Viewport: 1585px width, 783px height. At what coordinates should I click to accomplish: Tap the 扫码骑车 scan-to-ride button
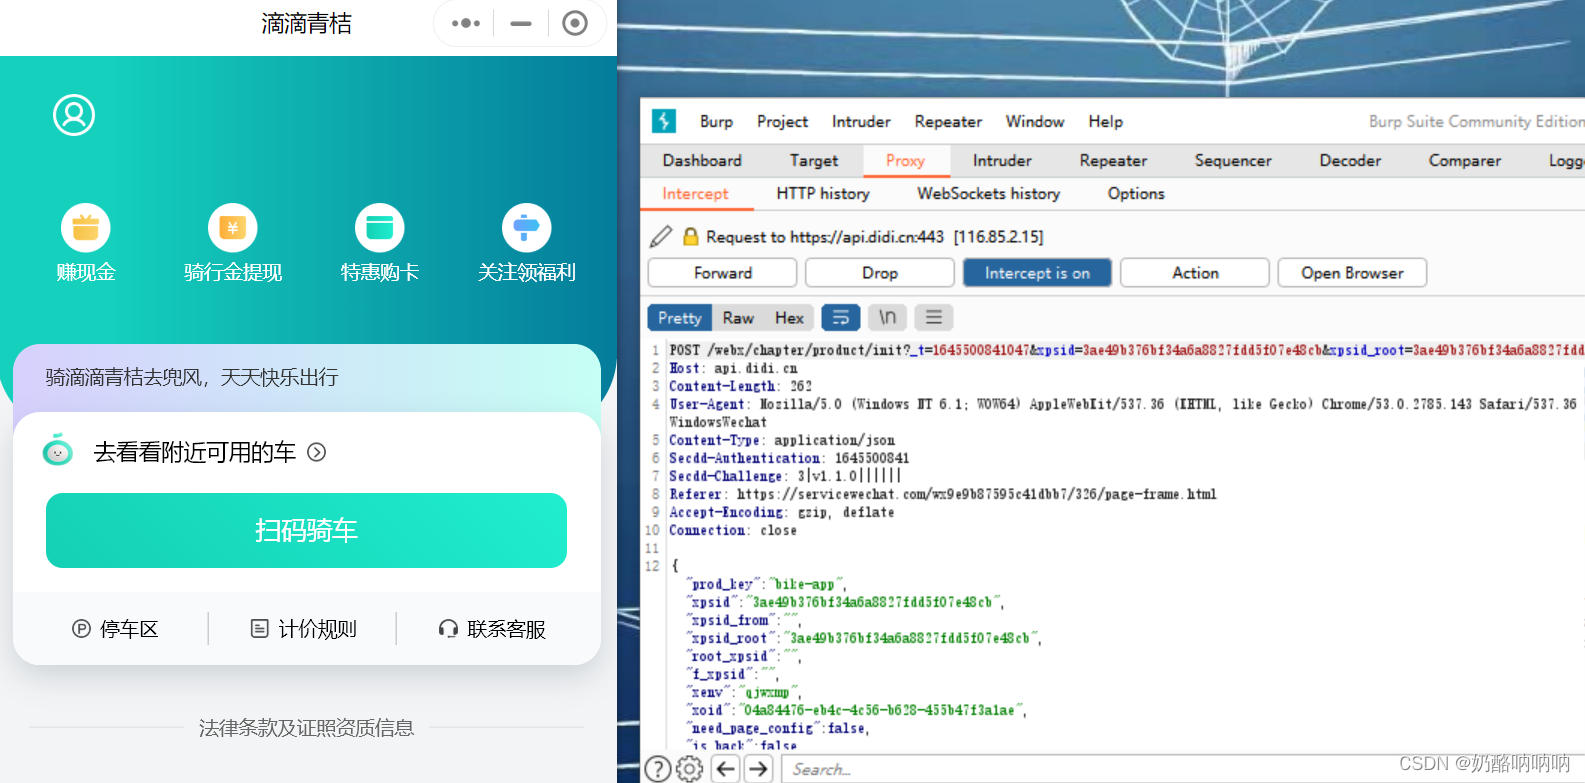[x=306, y=530]
